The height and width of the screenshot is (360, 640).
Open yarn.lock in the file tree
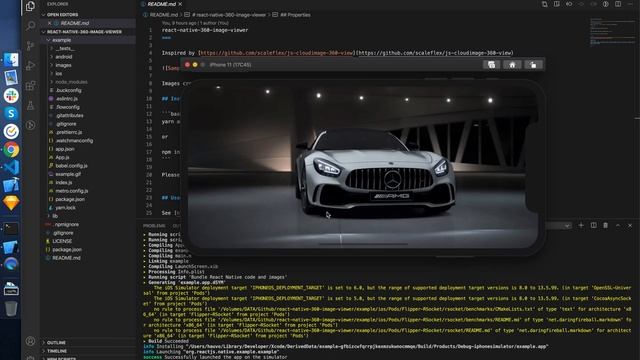click(65, 207)
